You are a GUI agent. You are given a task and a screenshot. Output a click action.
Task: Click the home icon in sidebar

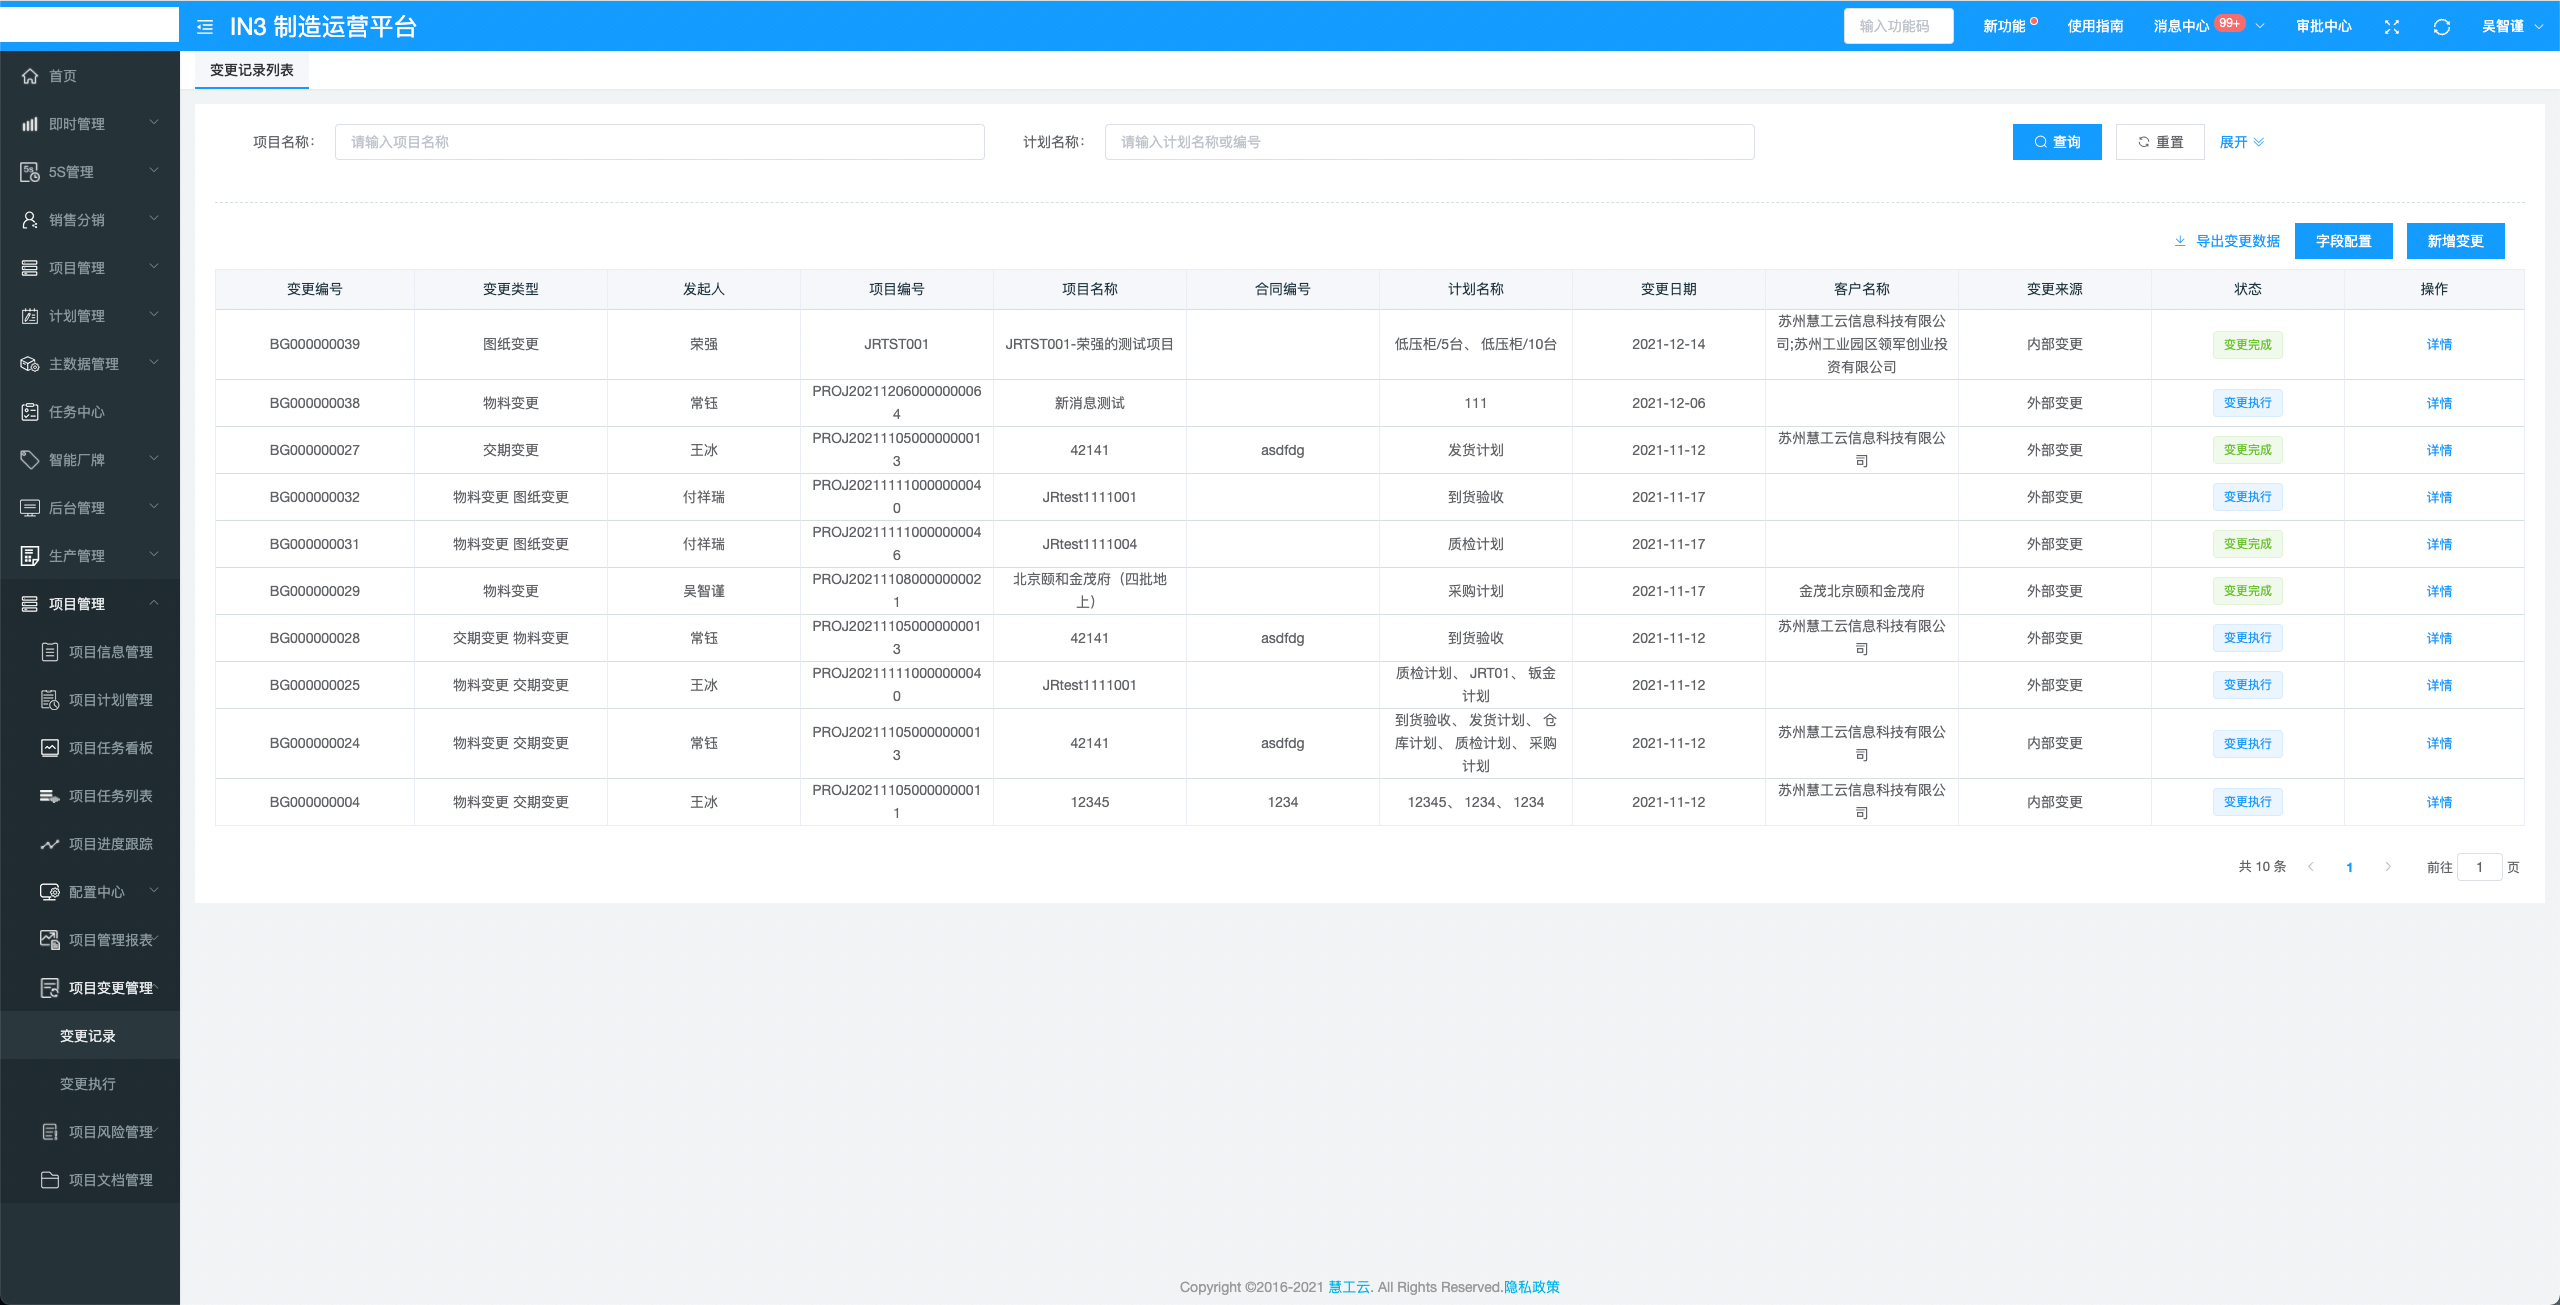(x=30, y=76)
